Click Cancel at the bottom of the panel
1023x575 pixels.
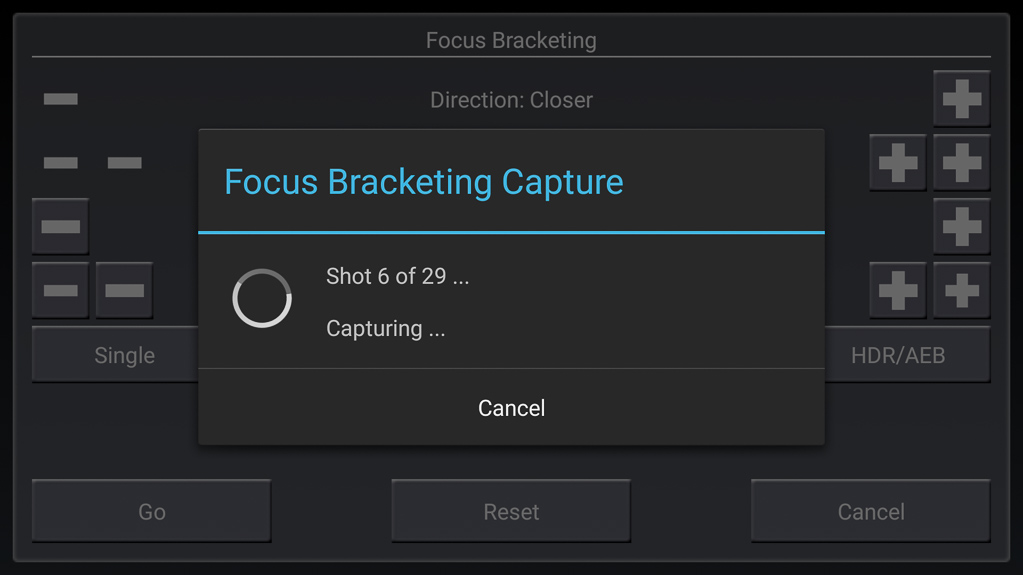click(x=871, y=512)
